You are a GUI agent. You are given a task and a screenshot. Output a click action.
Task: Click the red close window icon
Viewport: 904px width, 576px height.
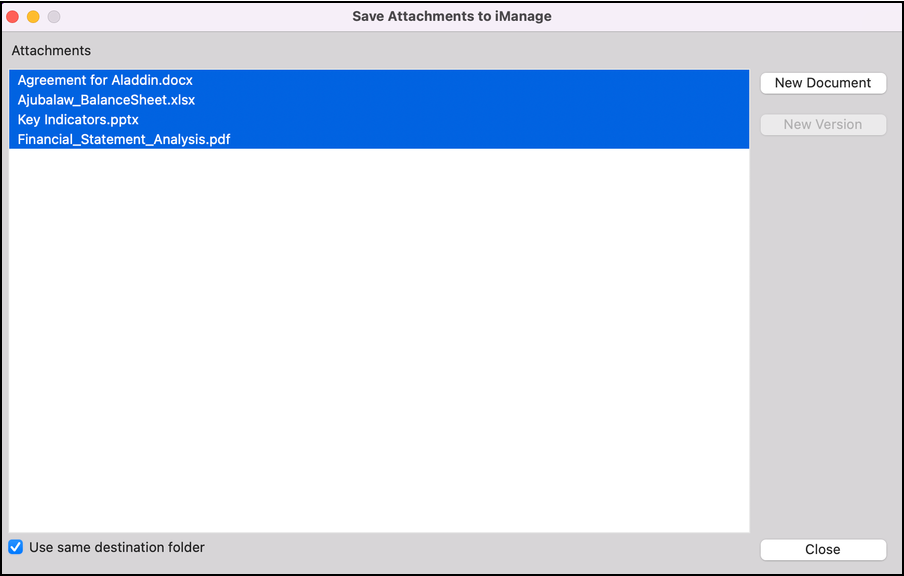16,16
